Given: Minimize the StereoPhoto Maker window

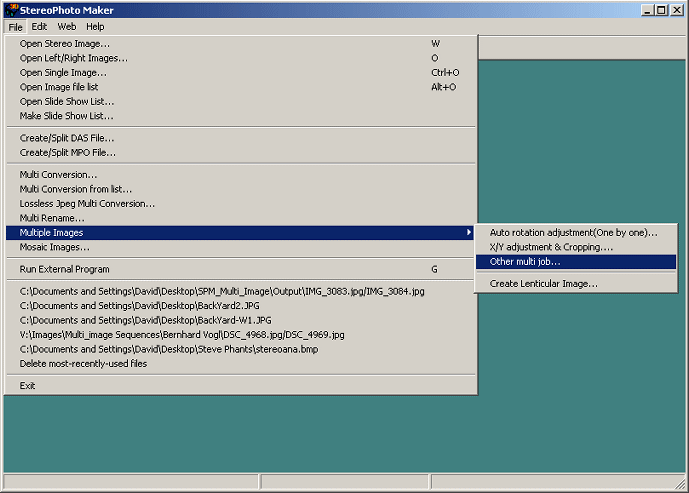Looking at the screenshot, I should pyautogui.click(x=646, y=10).
